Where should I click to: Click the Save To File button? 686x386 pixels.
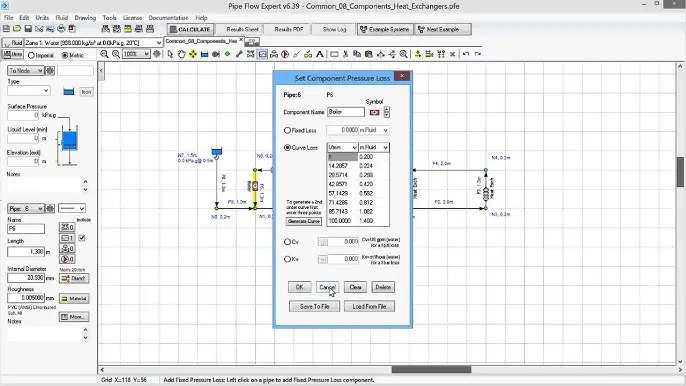315,306
